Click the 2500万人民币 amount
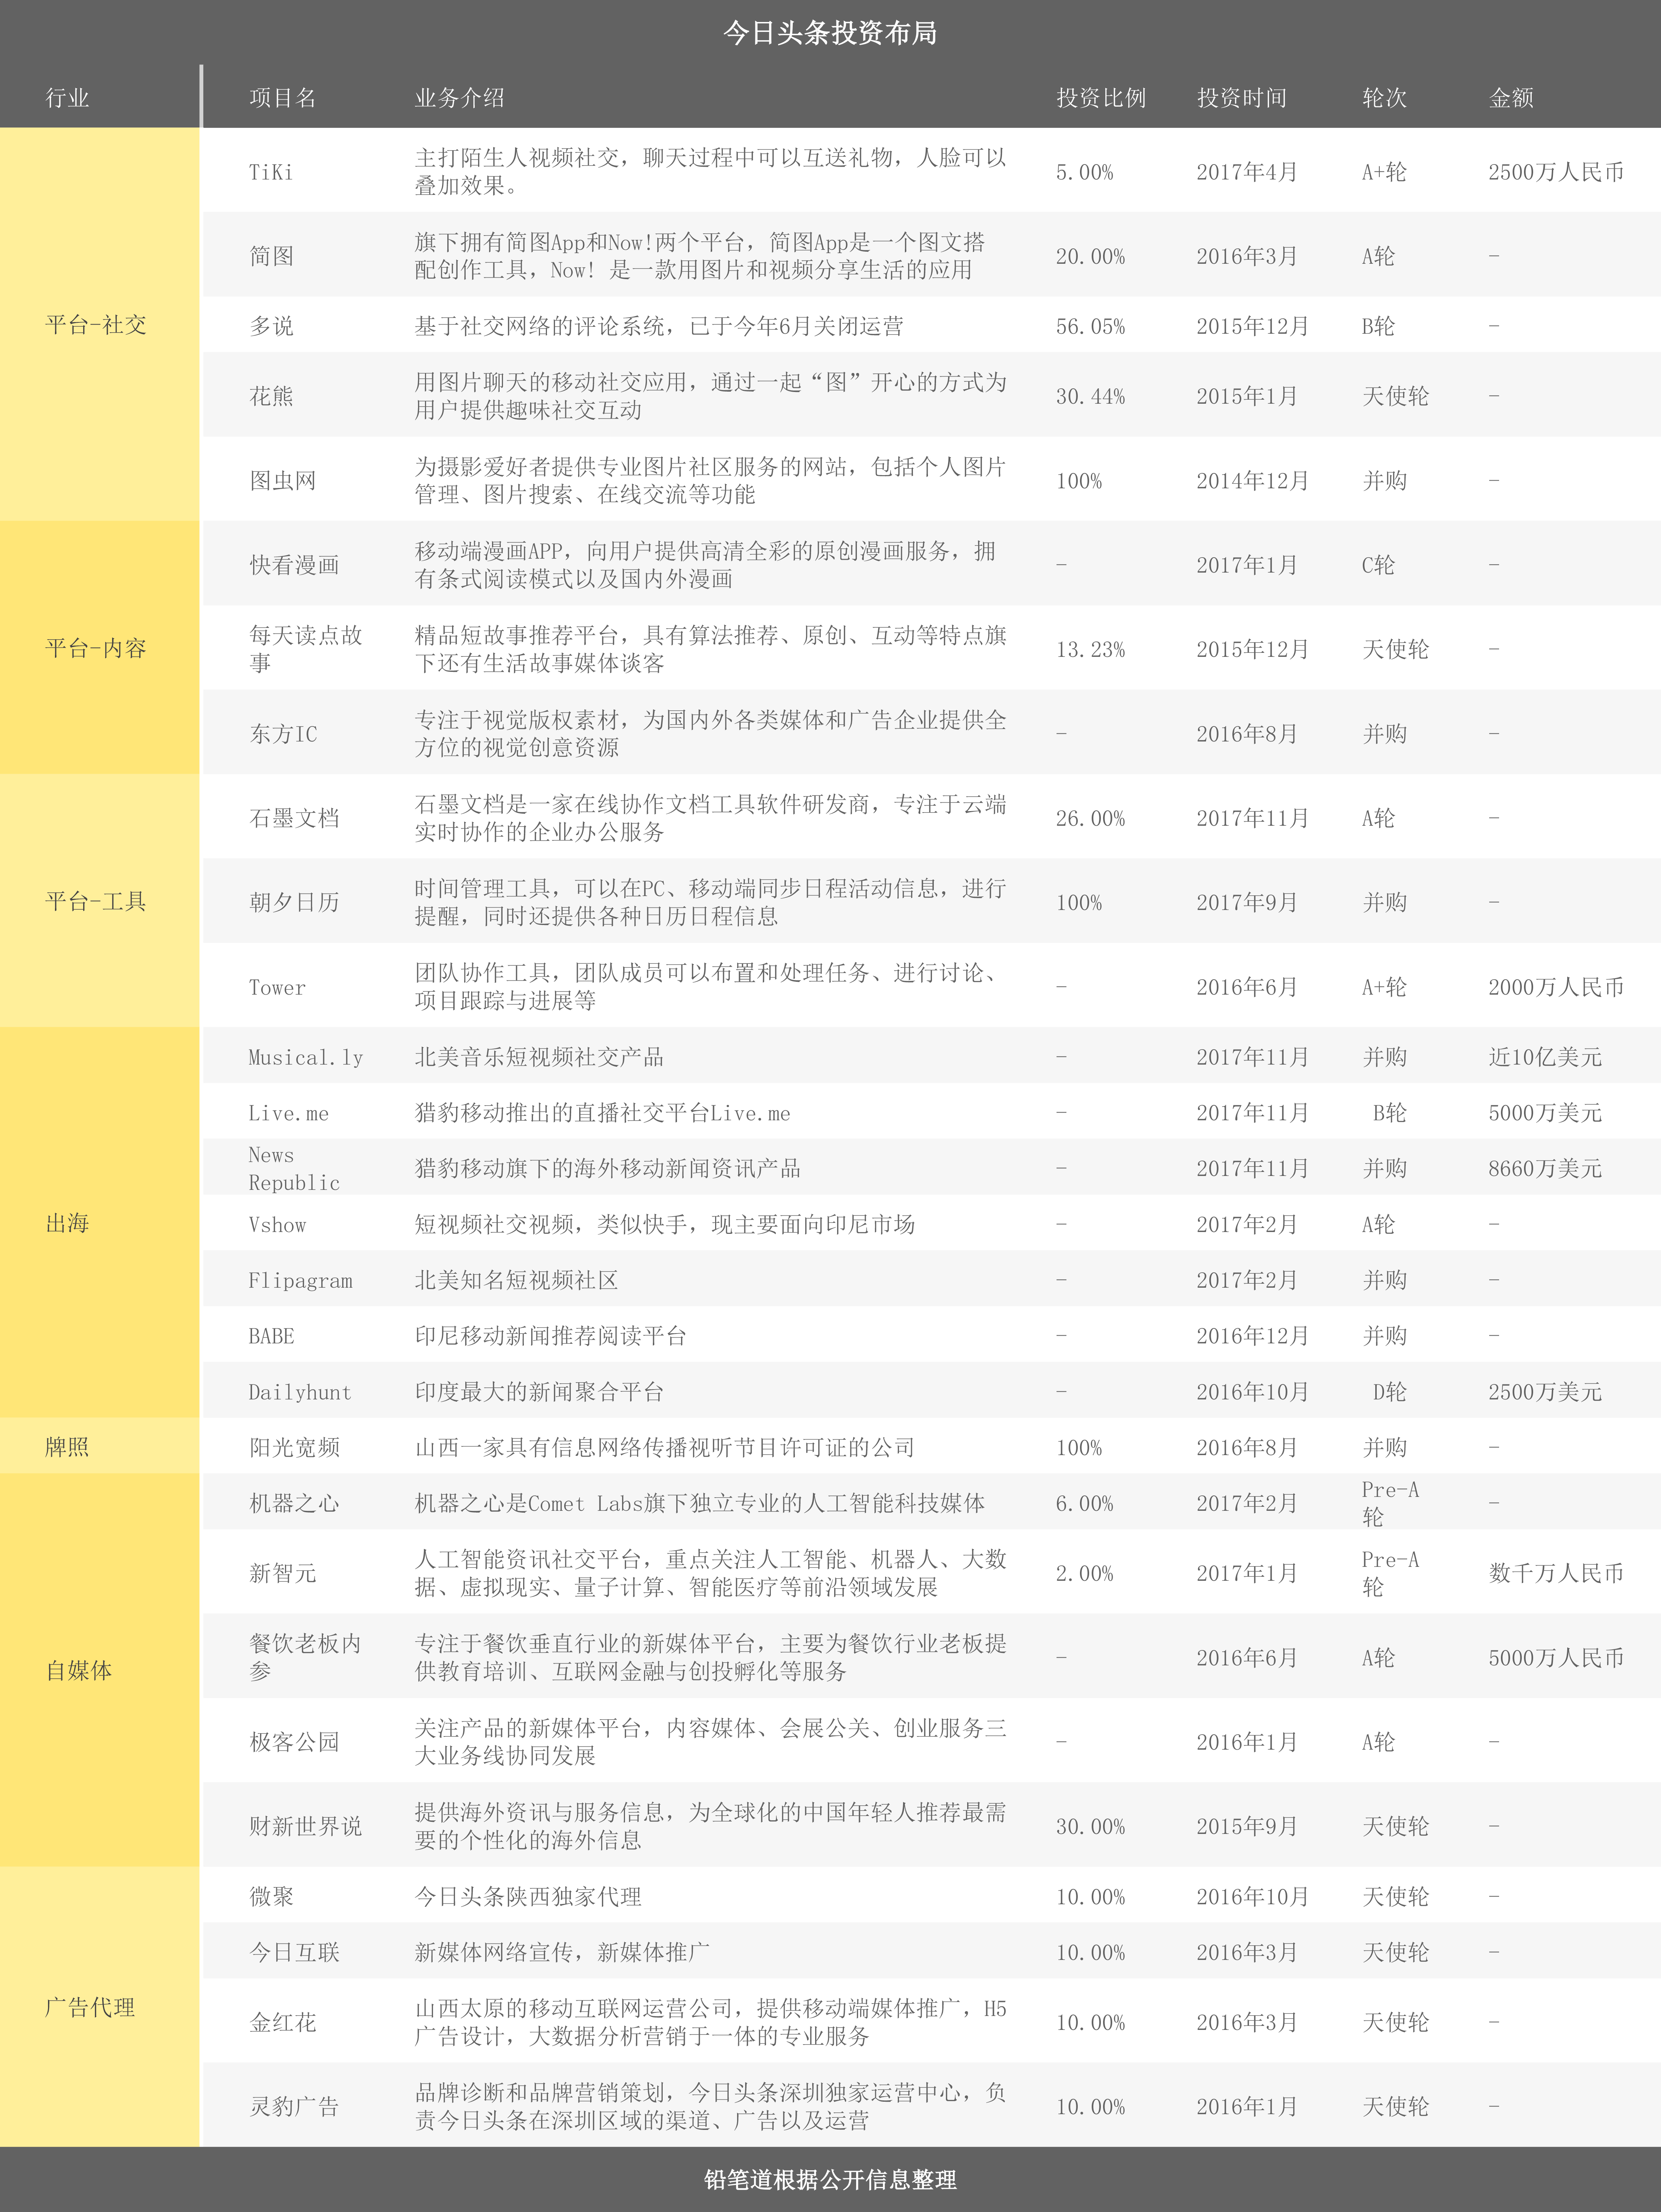Viewport: 1661px width, 2212px height. click(1556, 172)
